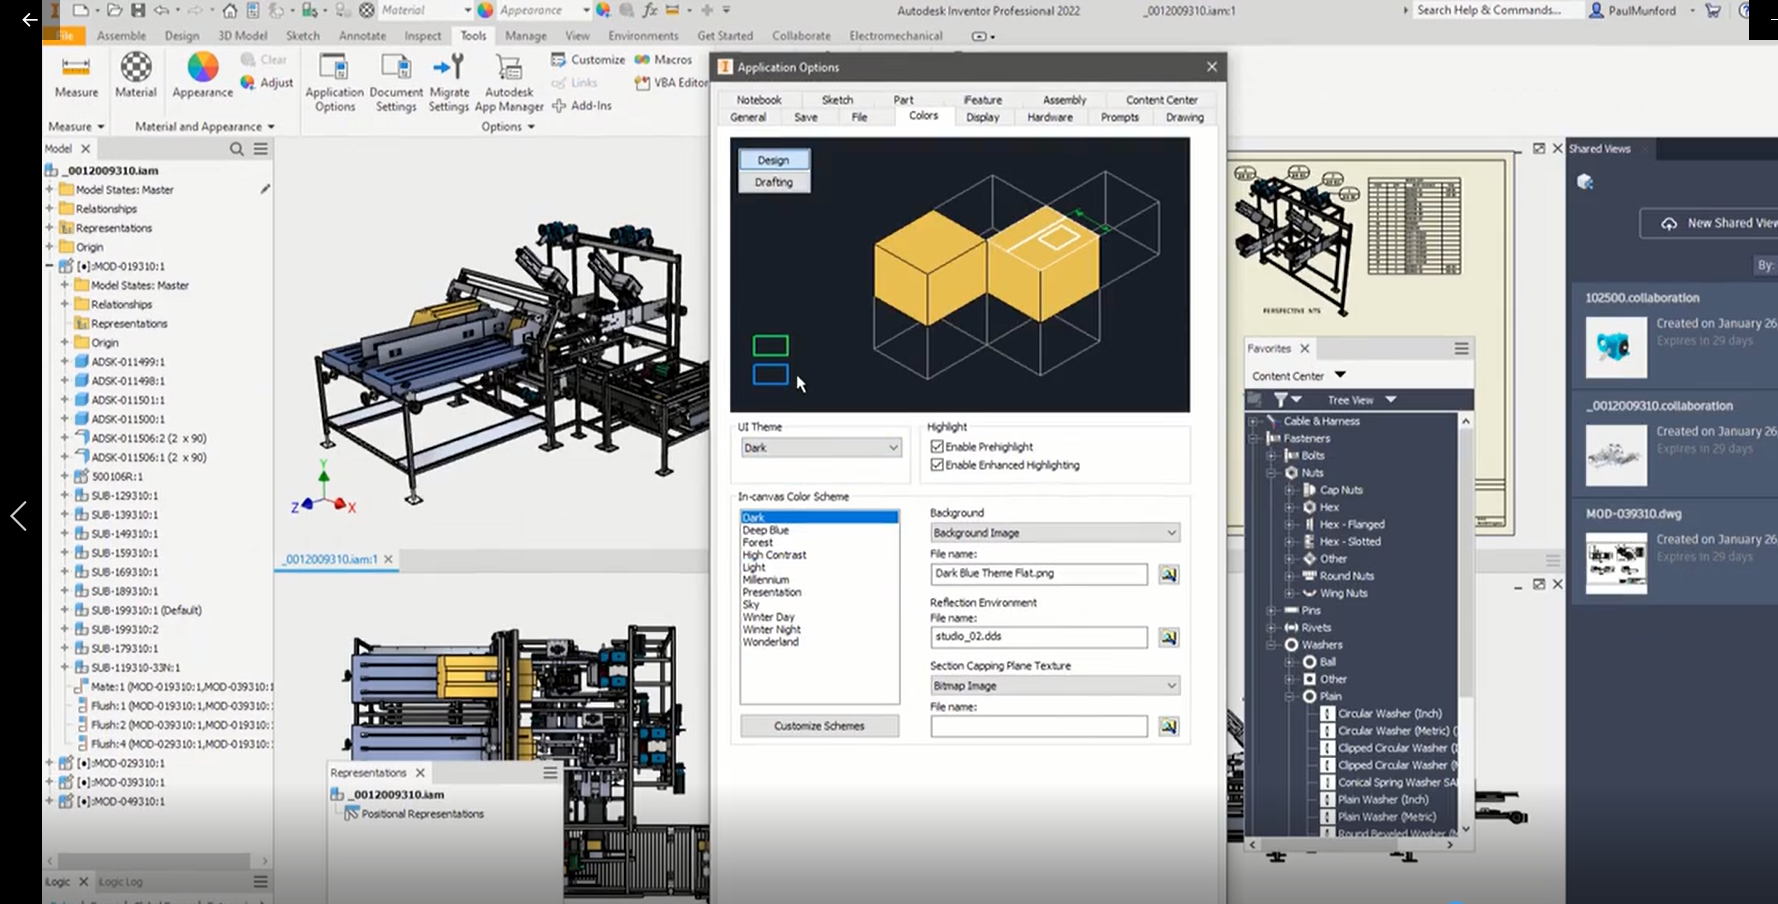1778x904 pixels.
Task: Open the Model browser hamburger menu
Action: point(261,149)
